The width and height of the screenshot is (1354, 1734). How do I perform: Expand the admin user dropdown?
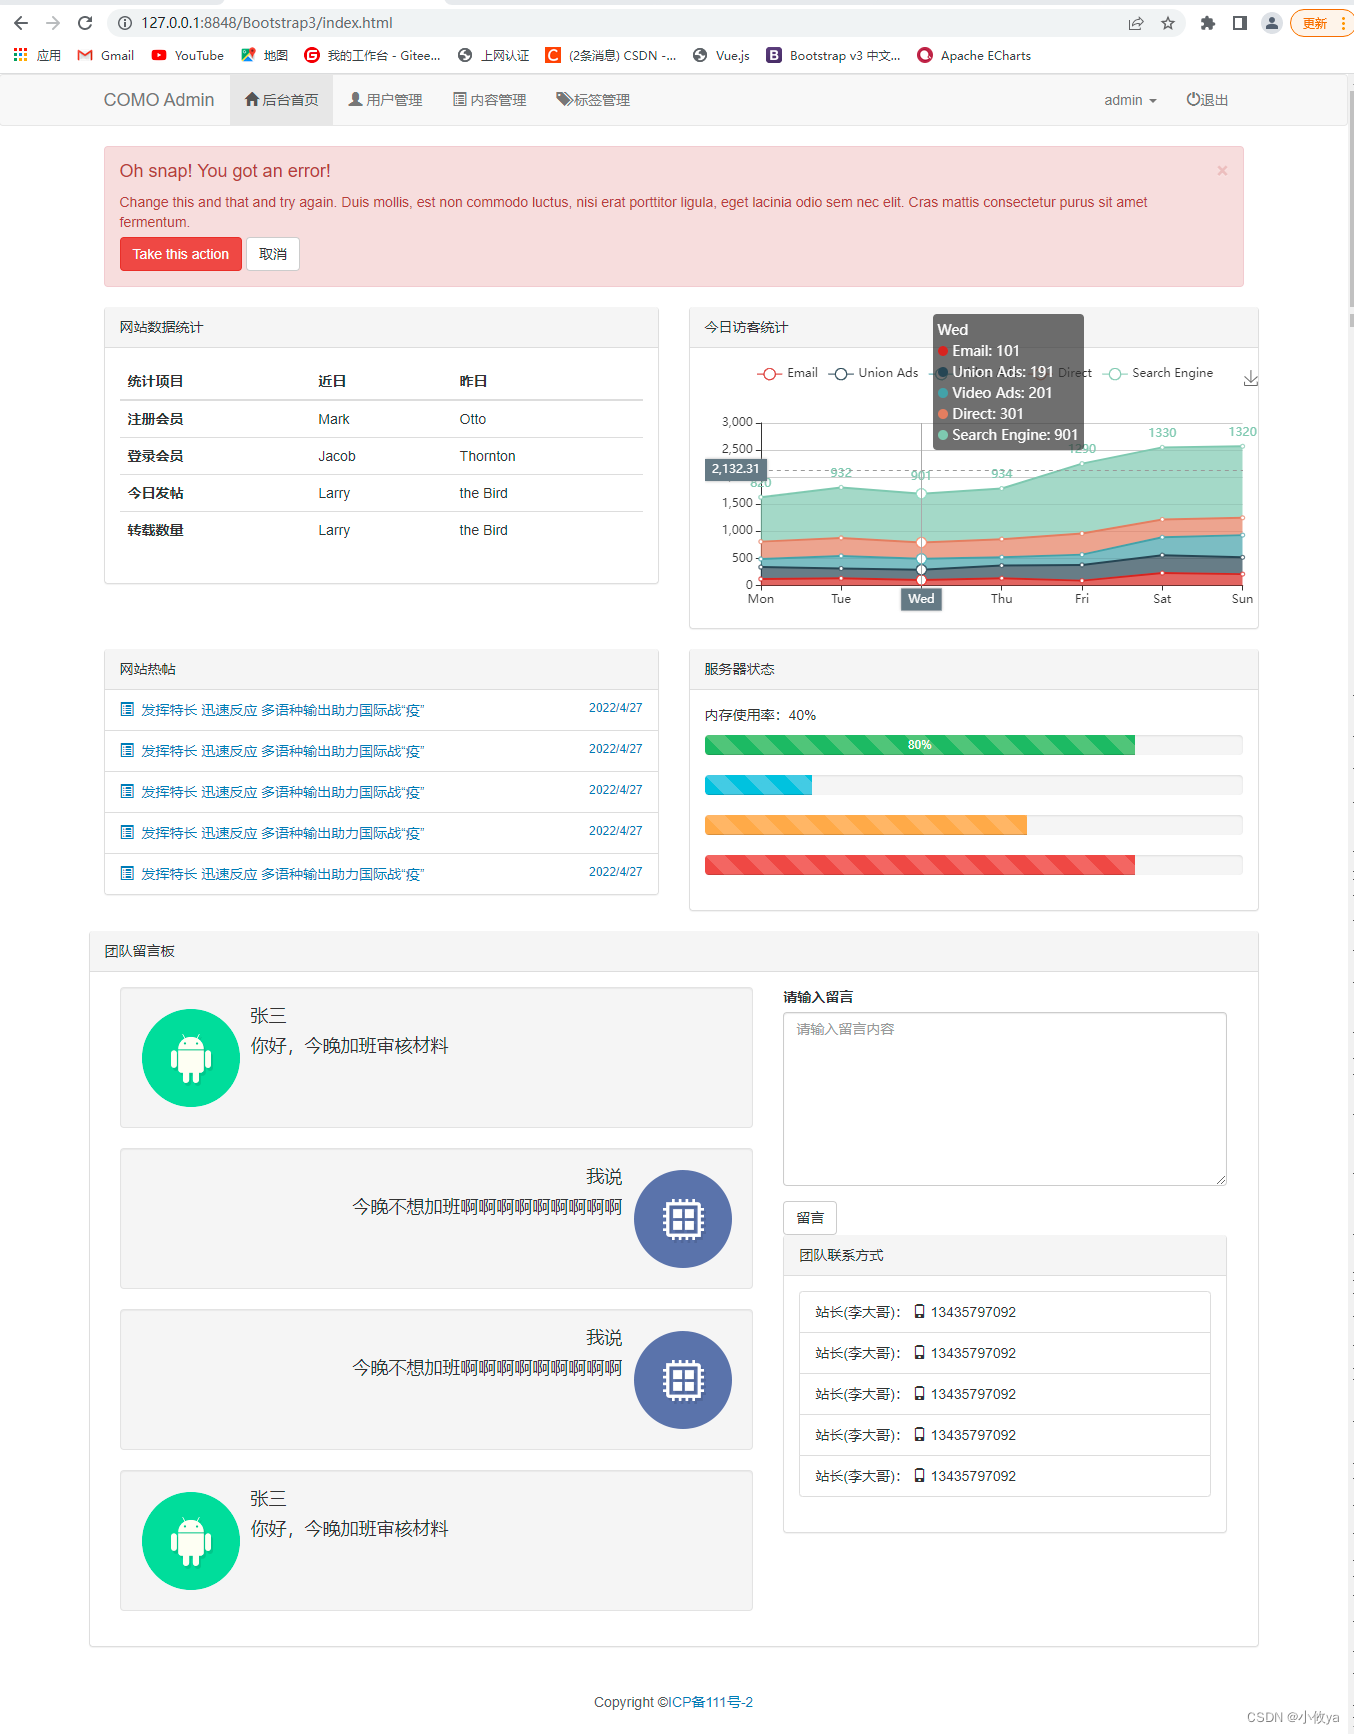1130,100
